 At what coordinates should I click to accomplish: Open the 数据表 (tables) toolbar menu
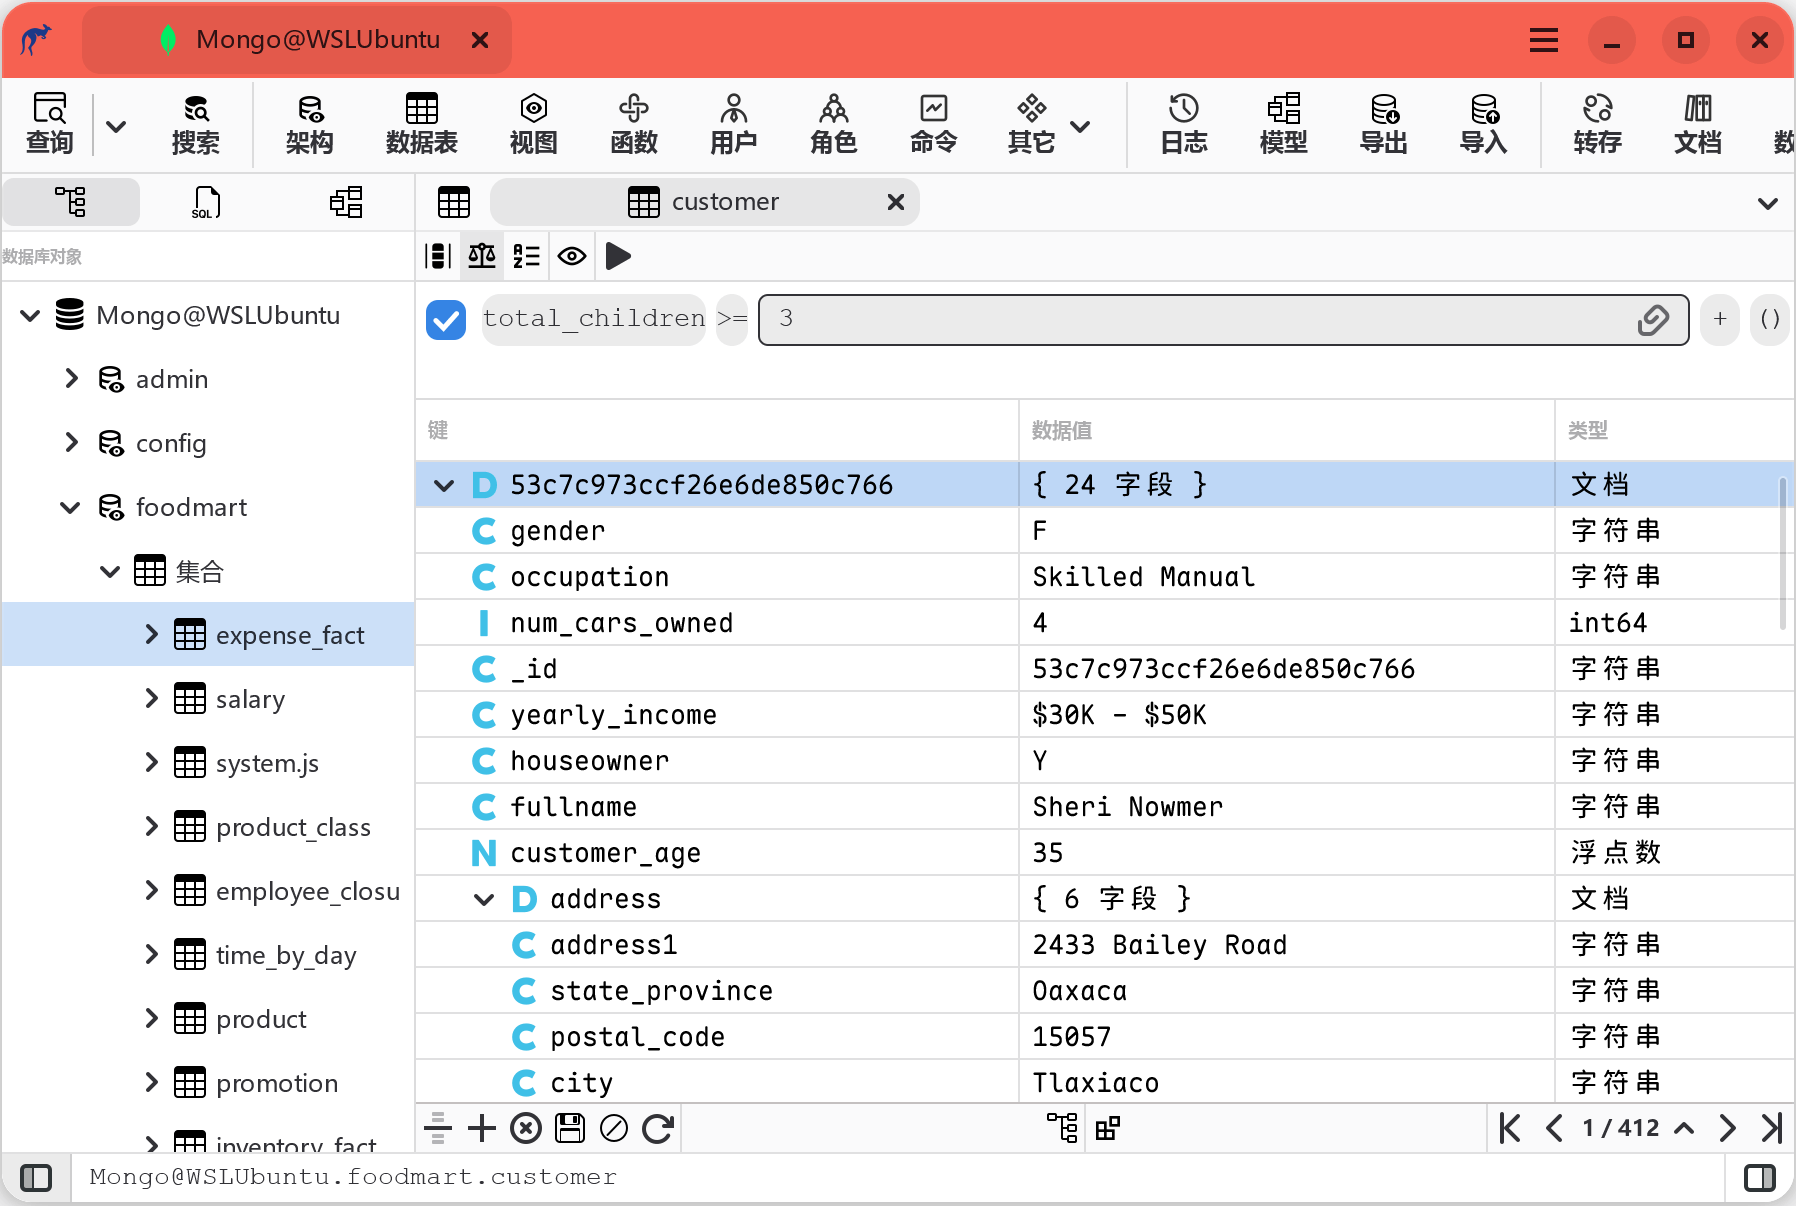click(x=421, y=124)
